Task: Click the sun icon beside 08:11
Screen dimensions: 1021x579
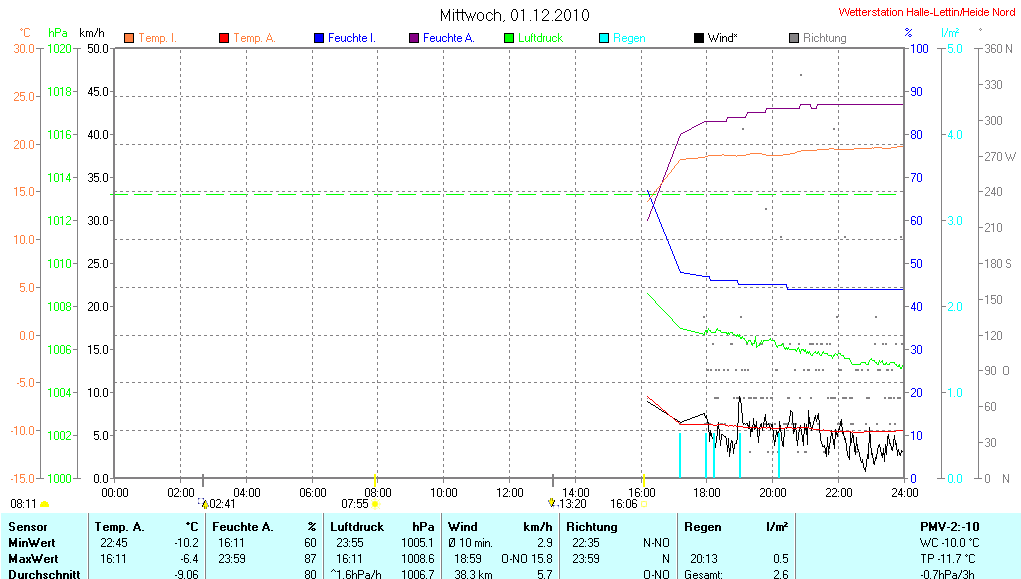Action: (x=44, y=504)
